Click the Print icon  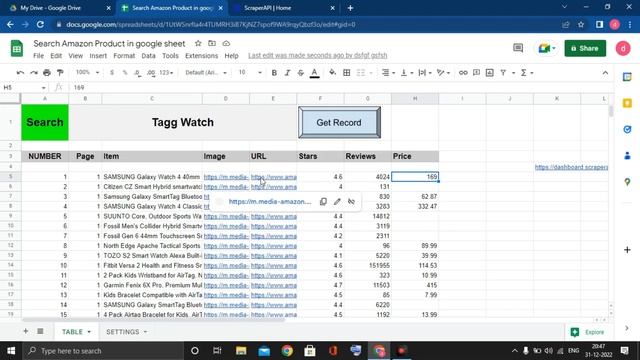click(x=47, y=73)
